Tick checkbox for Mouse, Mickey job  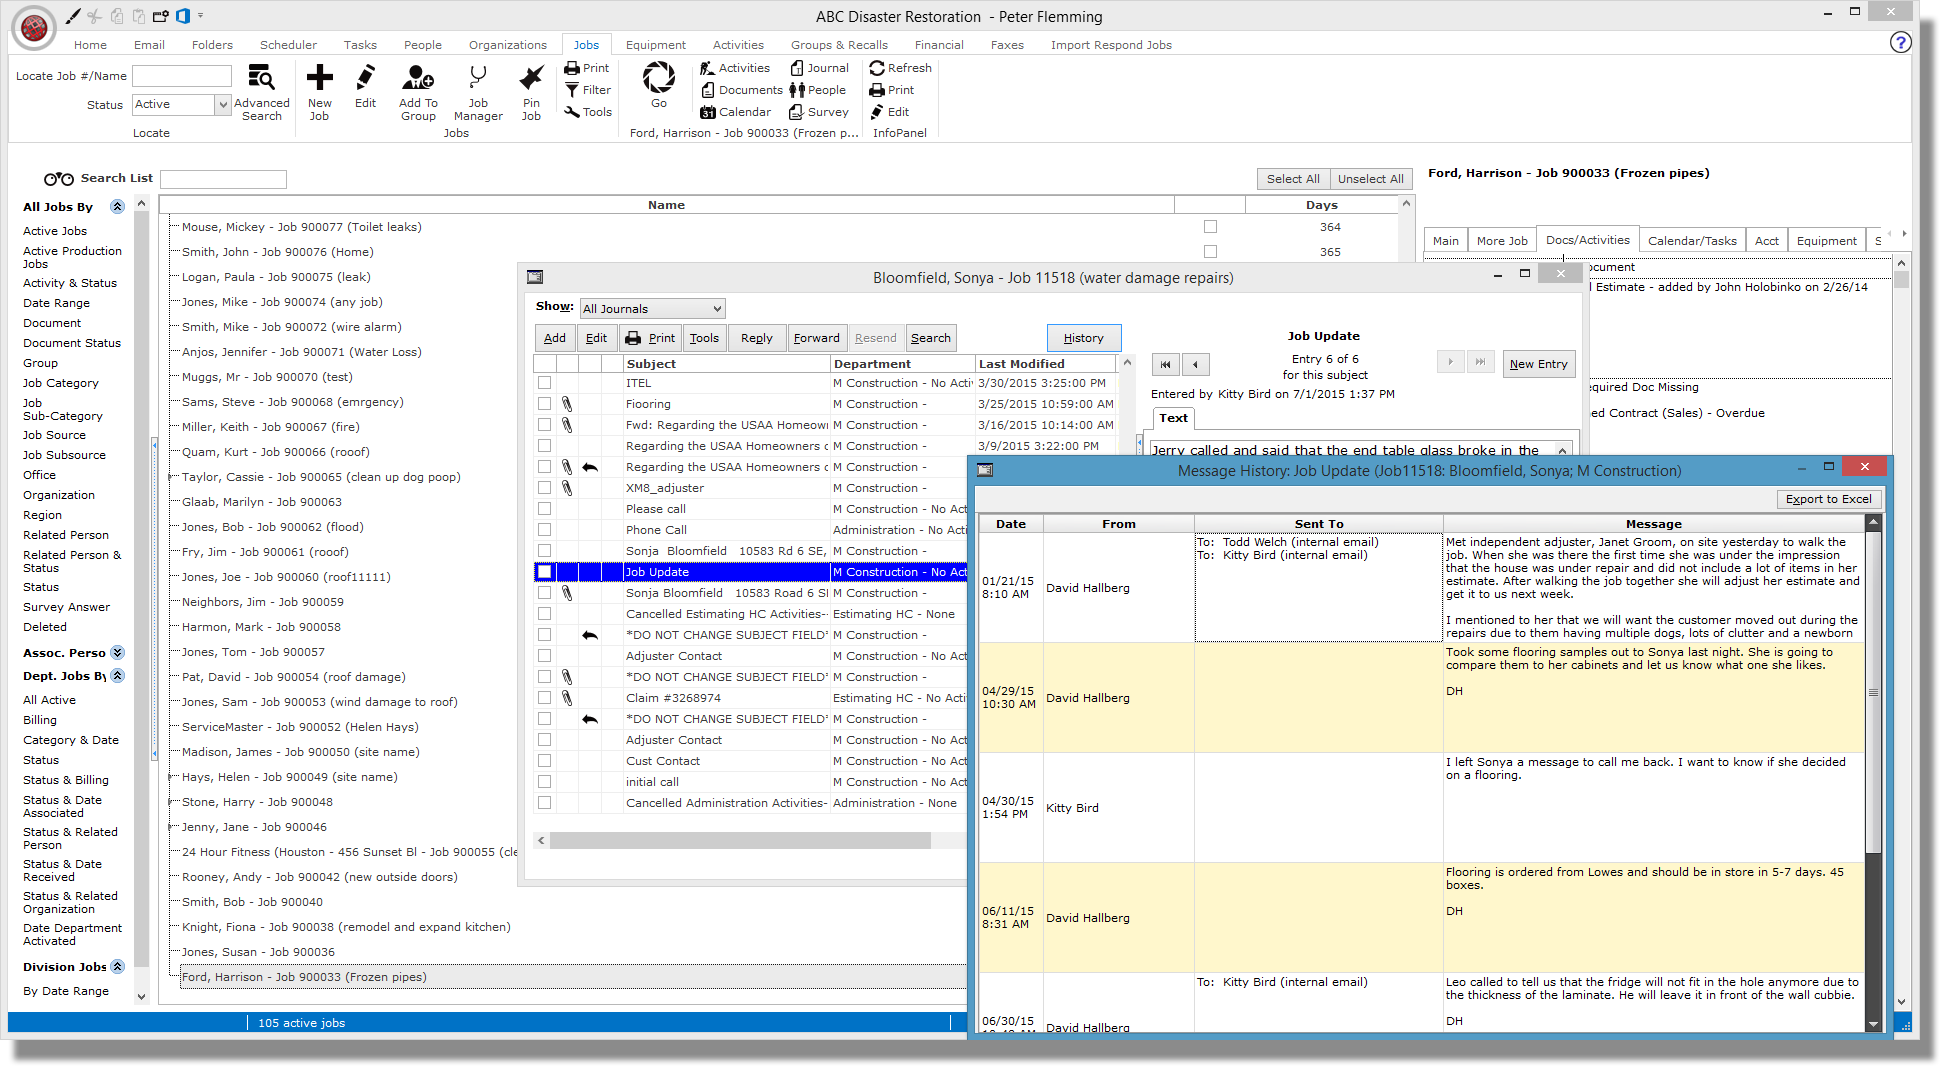pos(1210,227)
